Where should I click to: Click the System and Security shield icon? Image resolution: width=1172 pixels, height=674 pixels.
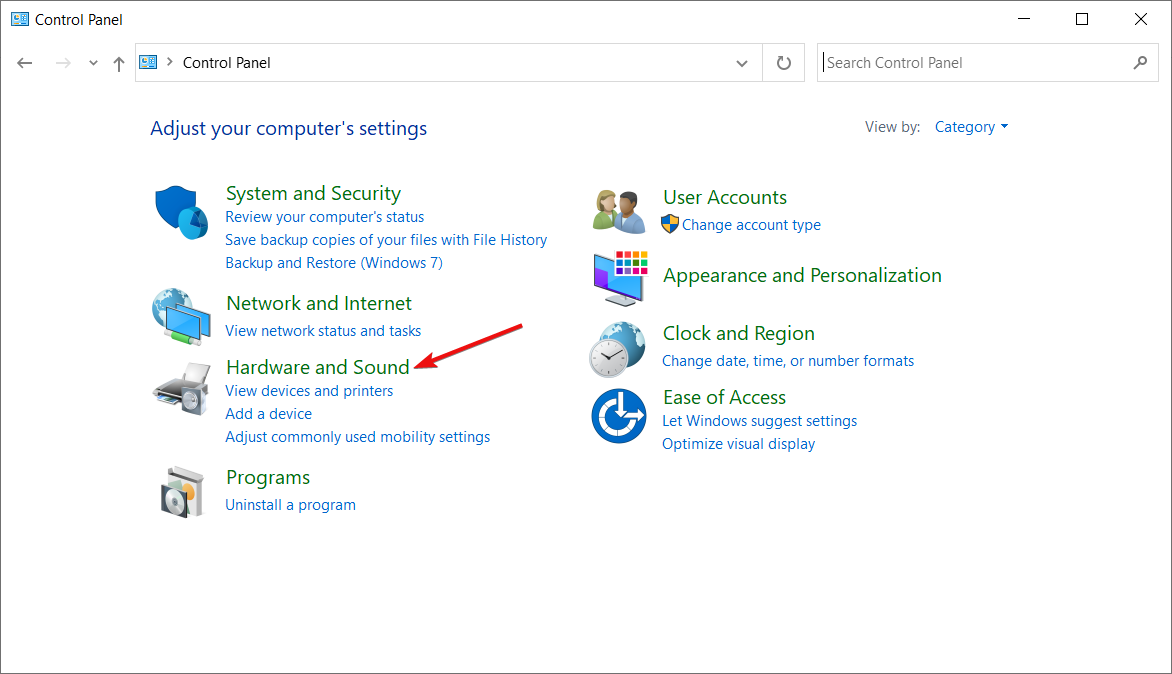(x=181, y=212)
